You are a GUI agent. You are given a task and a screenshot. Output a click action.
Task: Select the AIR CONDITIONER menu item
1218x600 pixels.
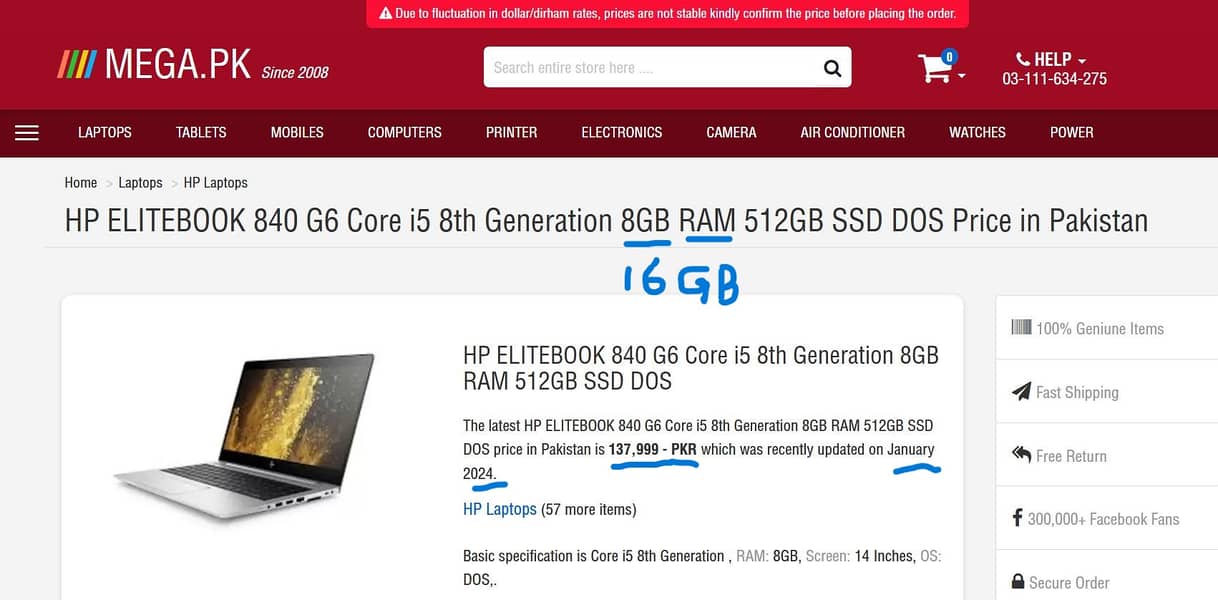tap(852, 132)
